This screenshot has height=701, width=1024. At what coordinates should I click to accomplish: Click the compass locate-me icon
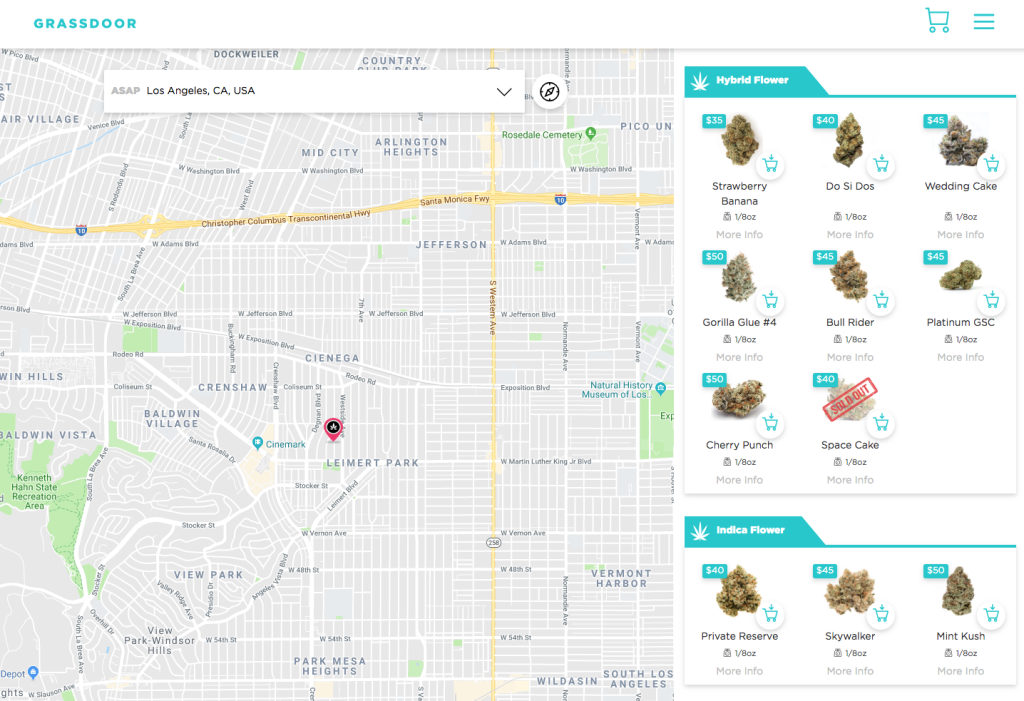(x=549, y=91)
